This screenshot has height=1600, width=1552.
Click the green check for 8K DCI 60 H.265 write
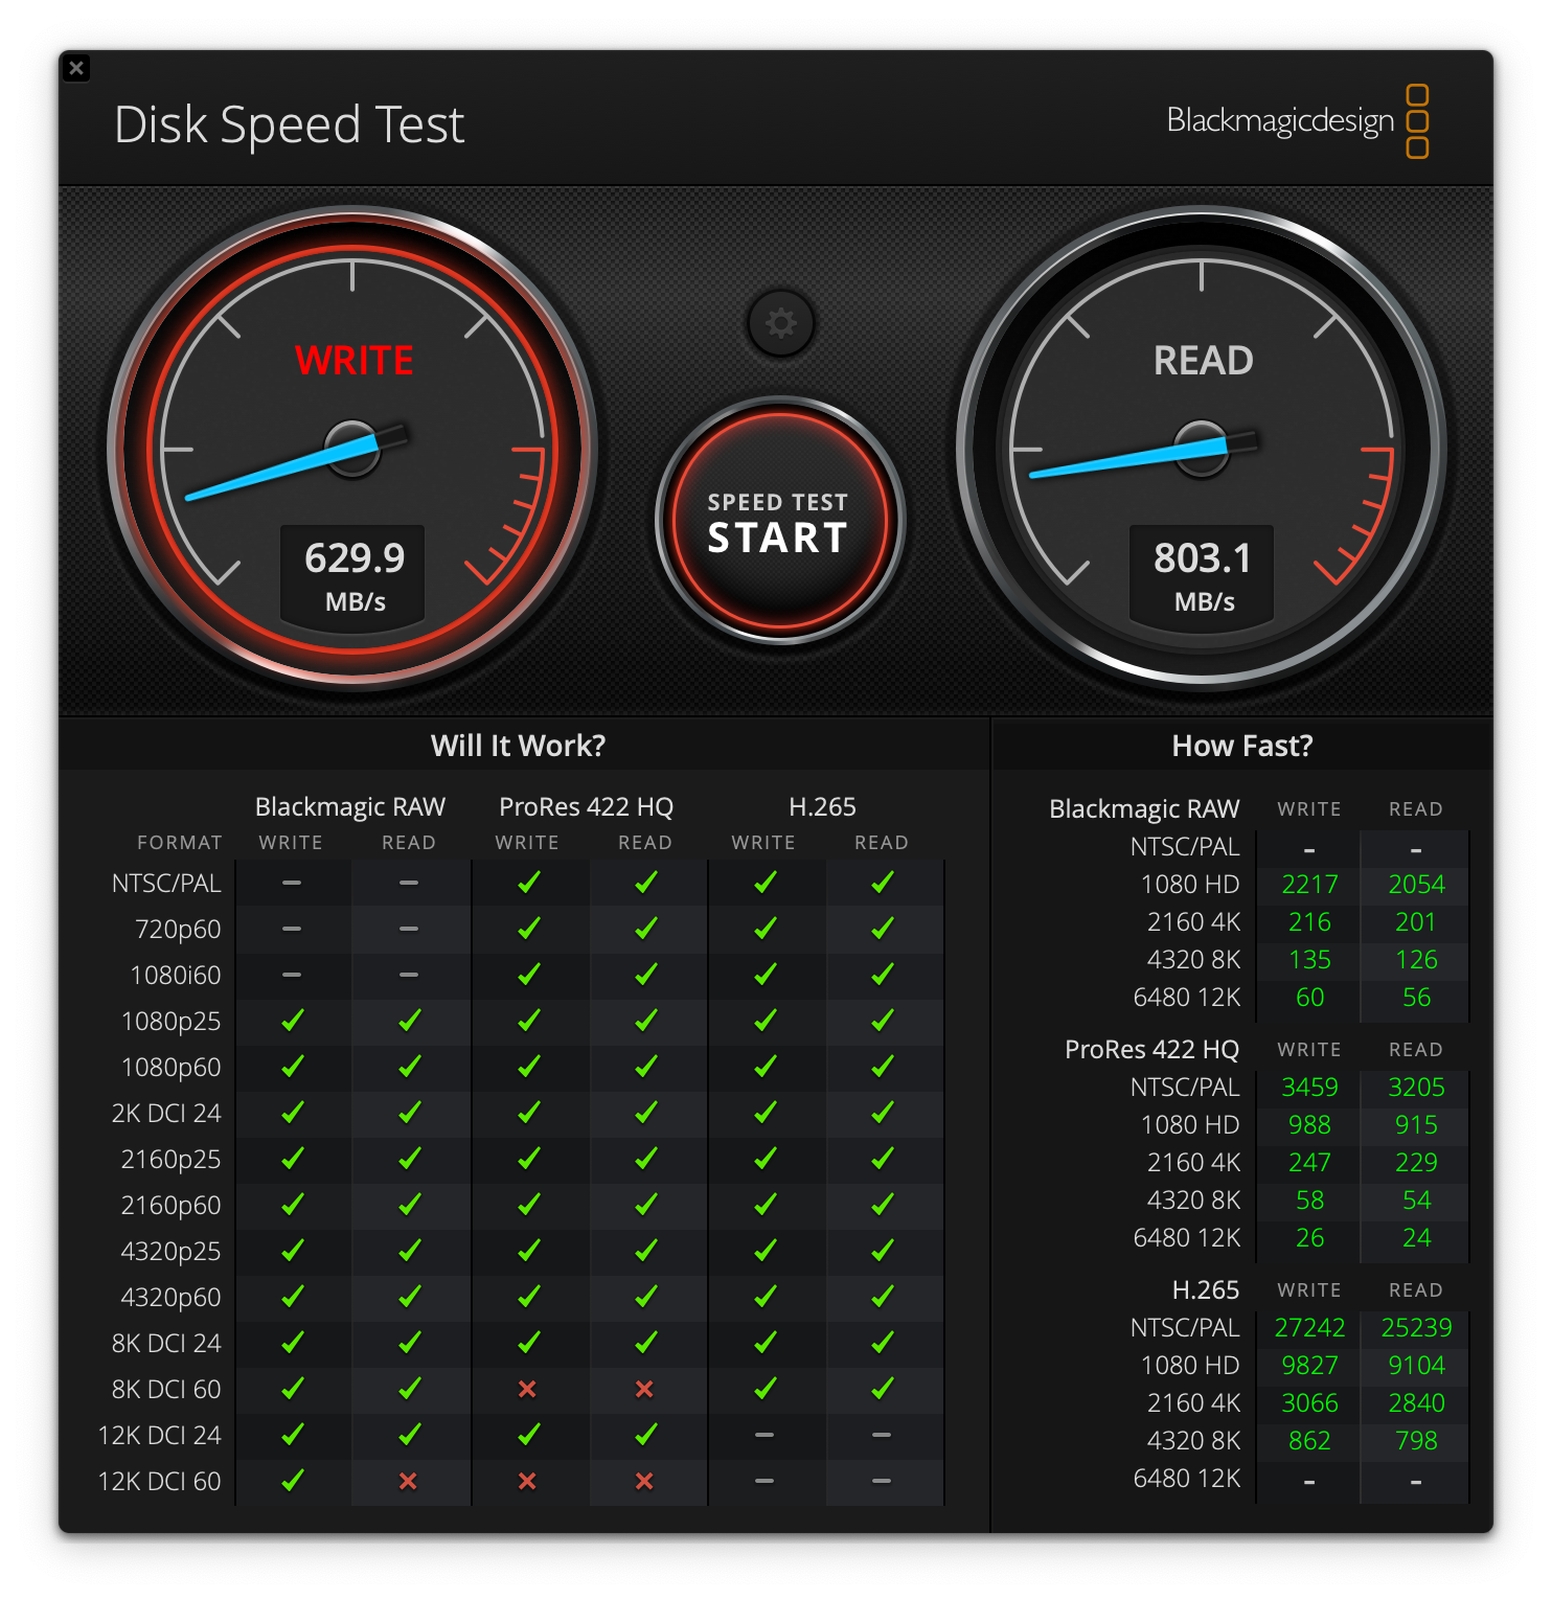click(x=765, y=1388)
